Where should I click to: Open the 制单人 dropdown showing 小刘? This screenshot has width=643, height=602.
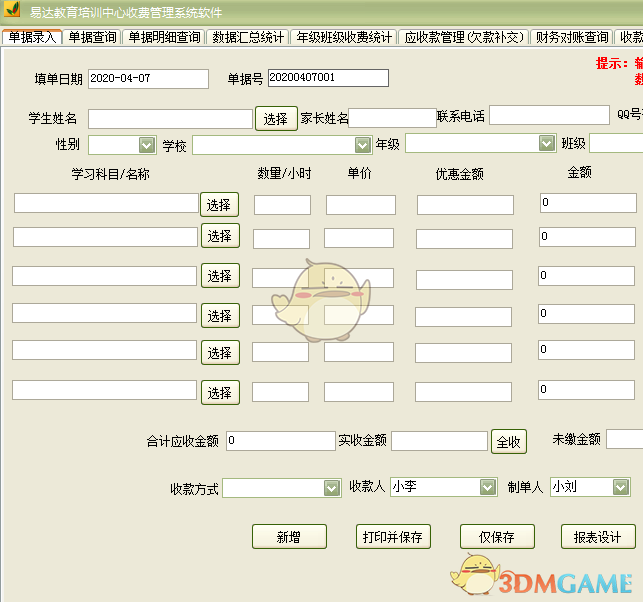(x=590, y=487)
